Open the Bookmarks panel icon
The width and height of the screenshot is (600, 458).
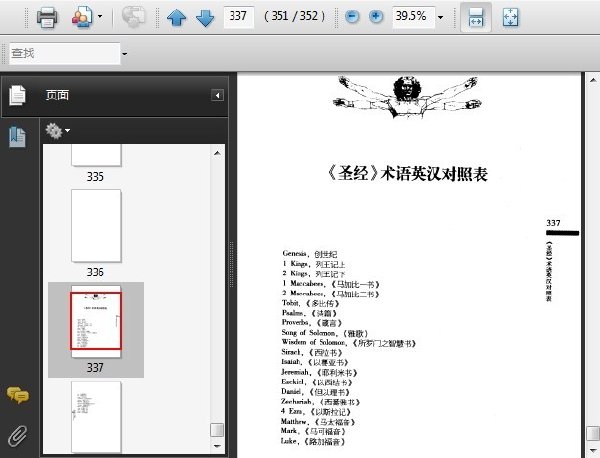[18, 137]
